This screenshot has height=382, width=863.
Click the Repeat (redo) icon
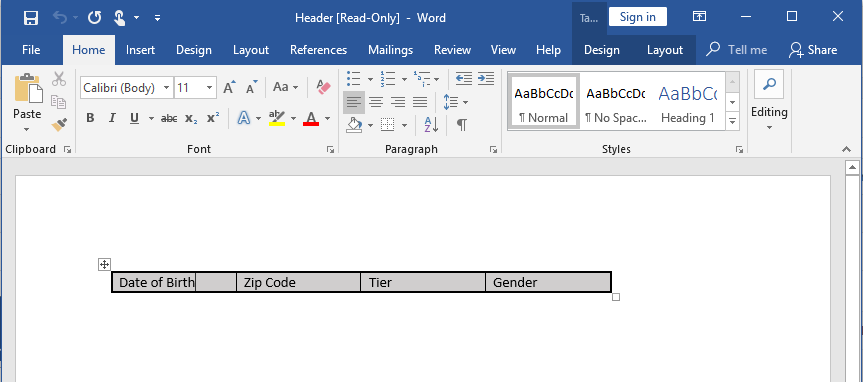pyautogui.click(x=95, y=18)
